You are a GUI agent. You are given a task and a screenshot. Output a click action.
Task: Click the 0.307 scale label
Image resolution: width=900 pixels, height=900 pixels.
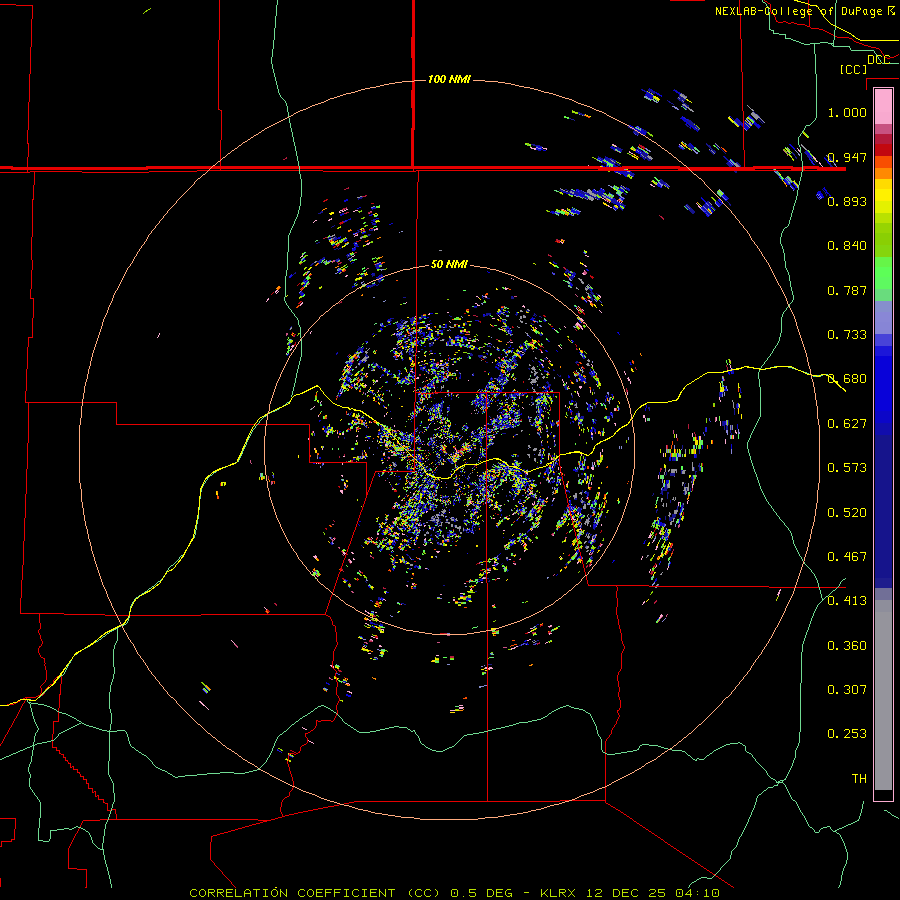point(847,690)
